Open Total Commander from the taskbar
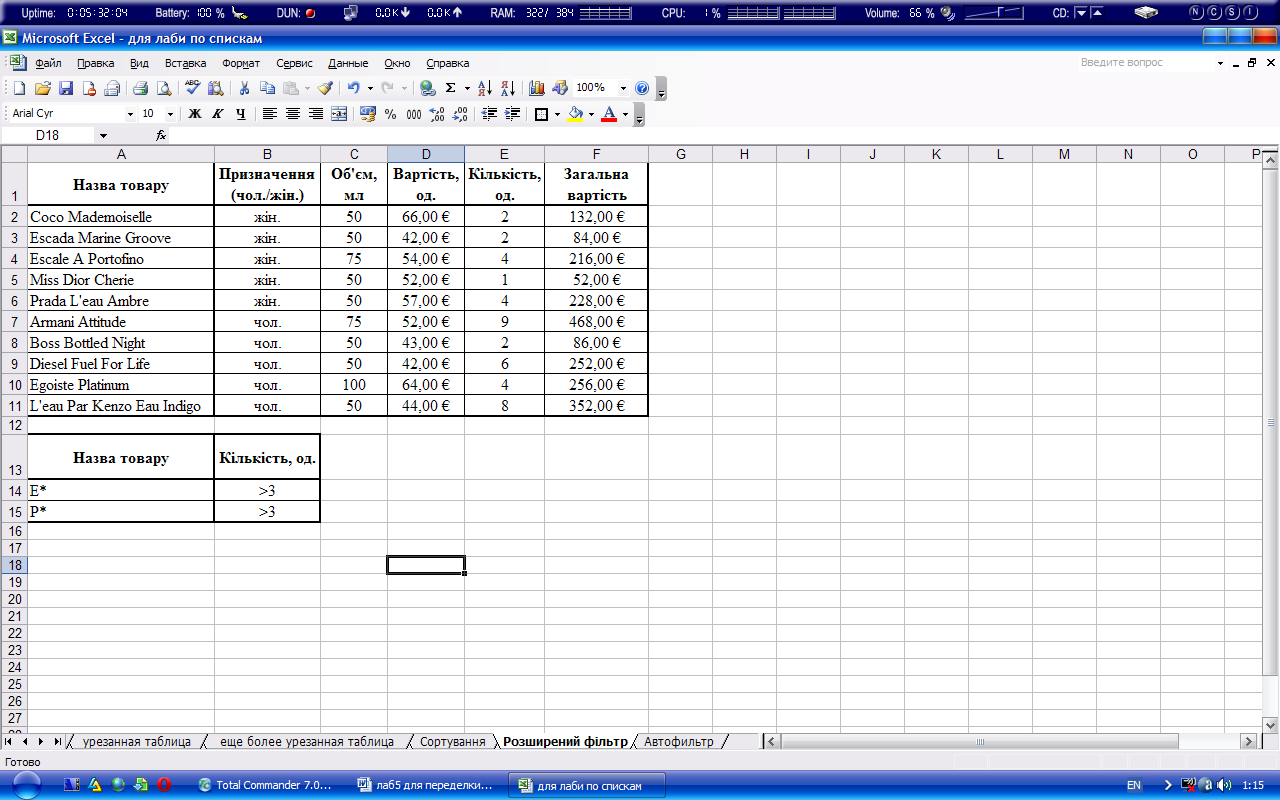 click(x=266, y=785)
